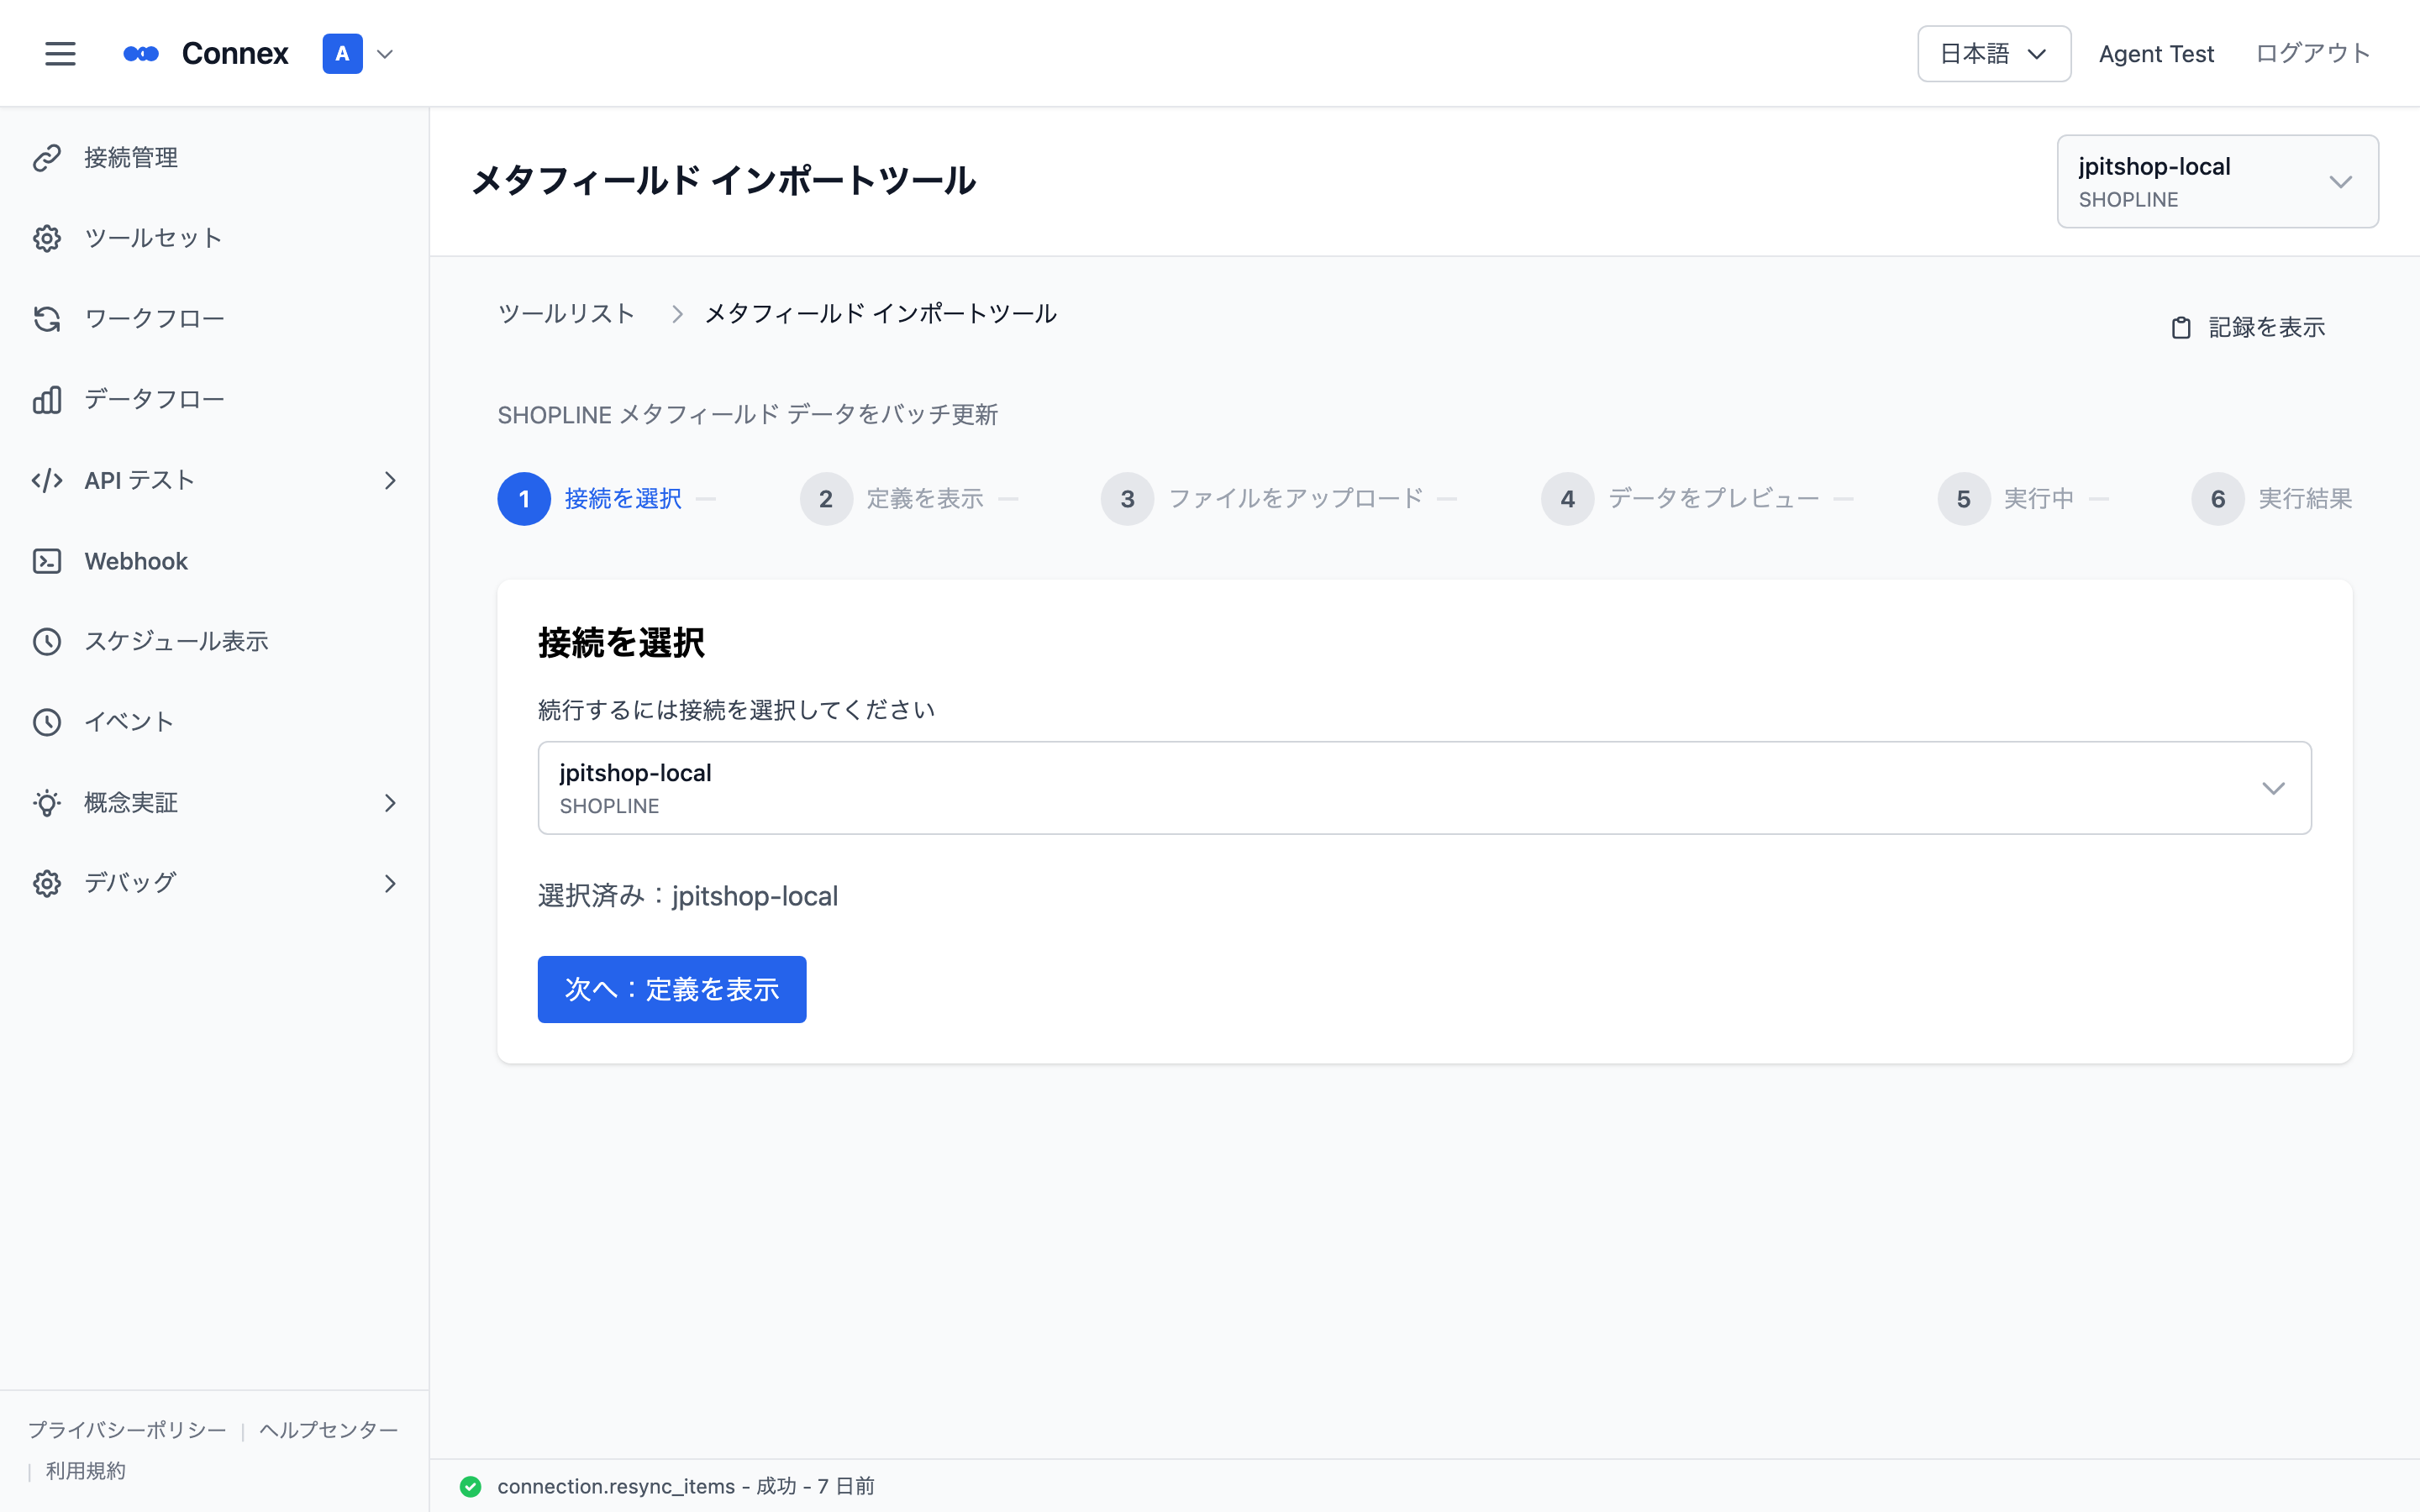Click the デバッグ gear icon

[47, 884]
